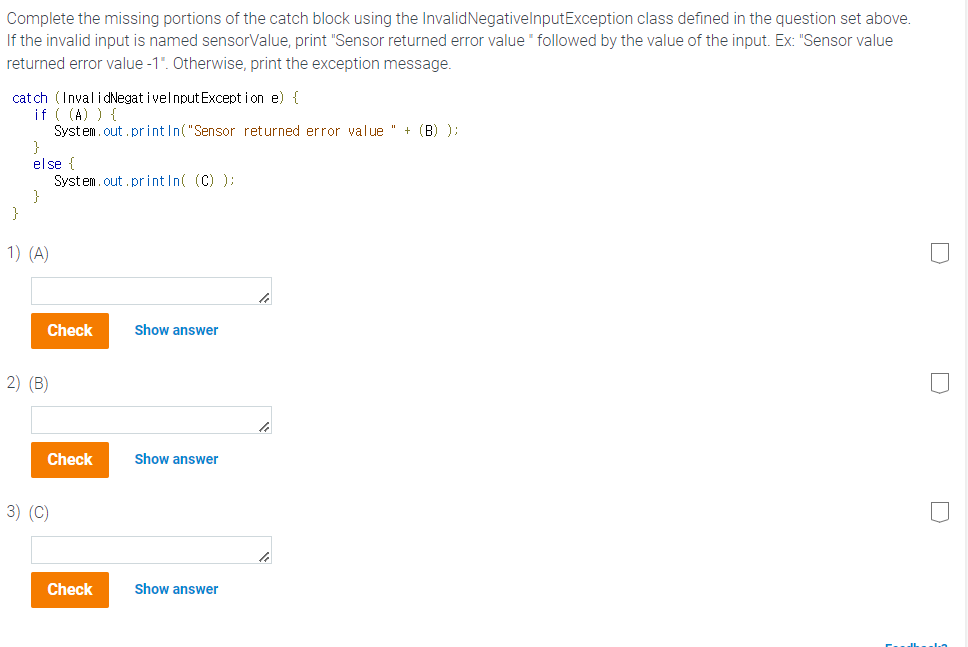The height and width of the screenshot is (647, 968).
Task: Click the Check button for question 3 (C)
Action: point(69,589)
